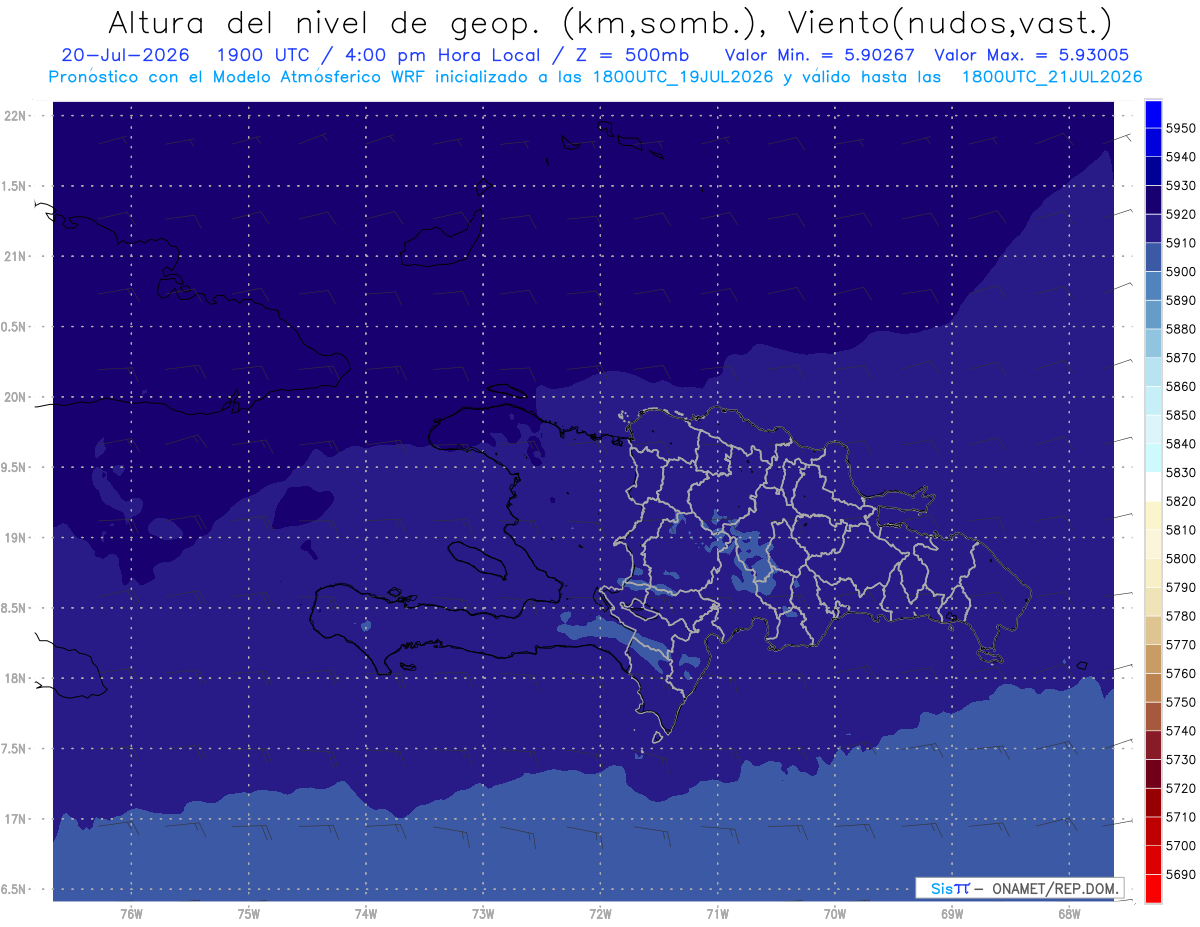1200x927 pixels.
Task: Click the '76W' longitude label
Action: click(131, 914)
